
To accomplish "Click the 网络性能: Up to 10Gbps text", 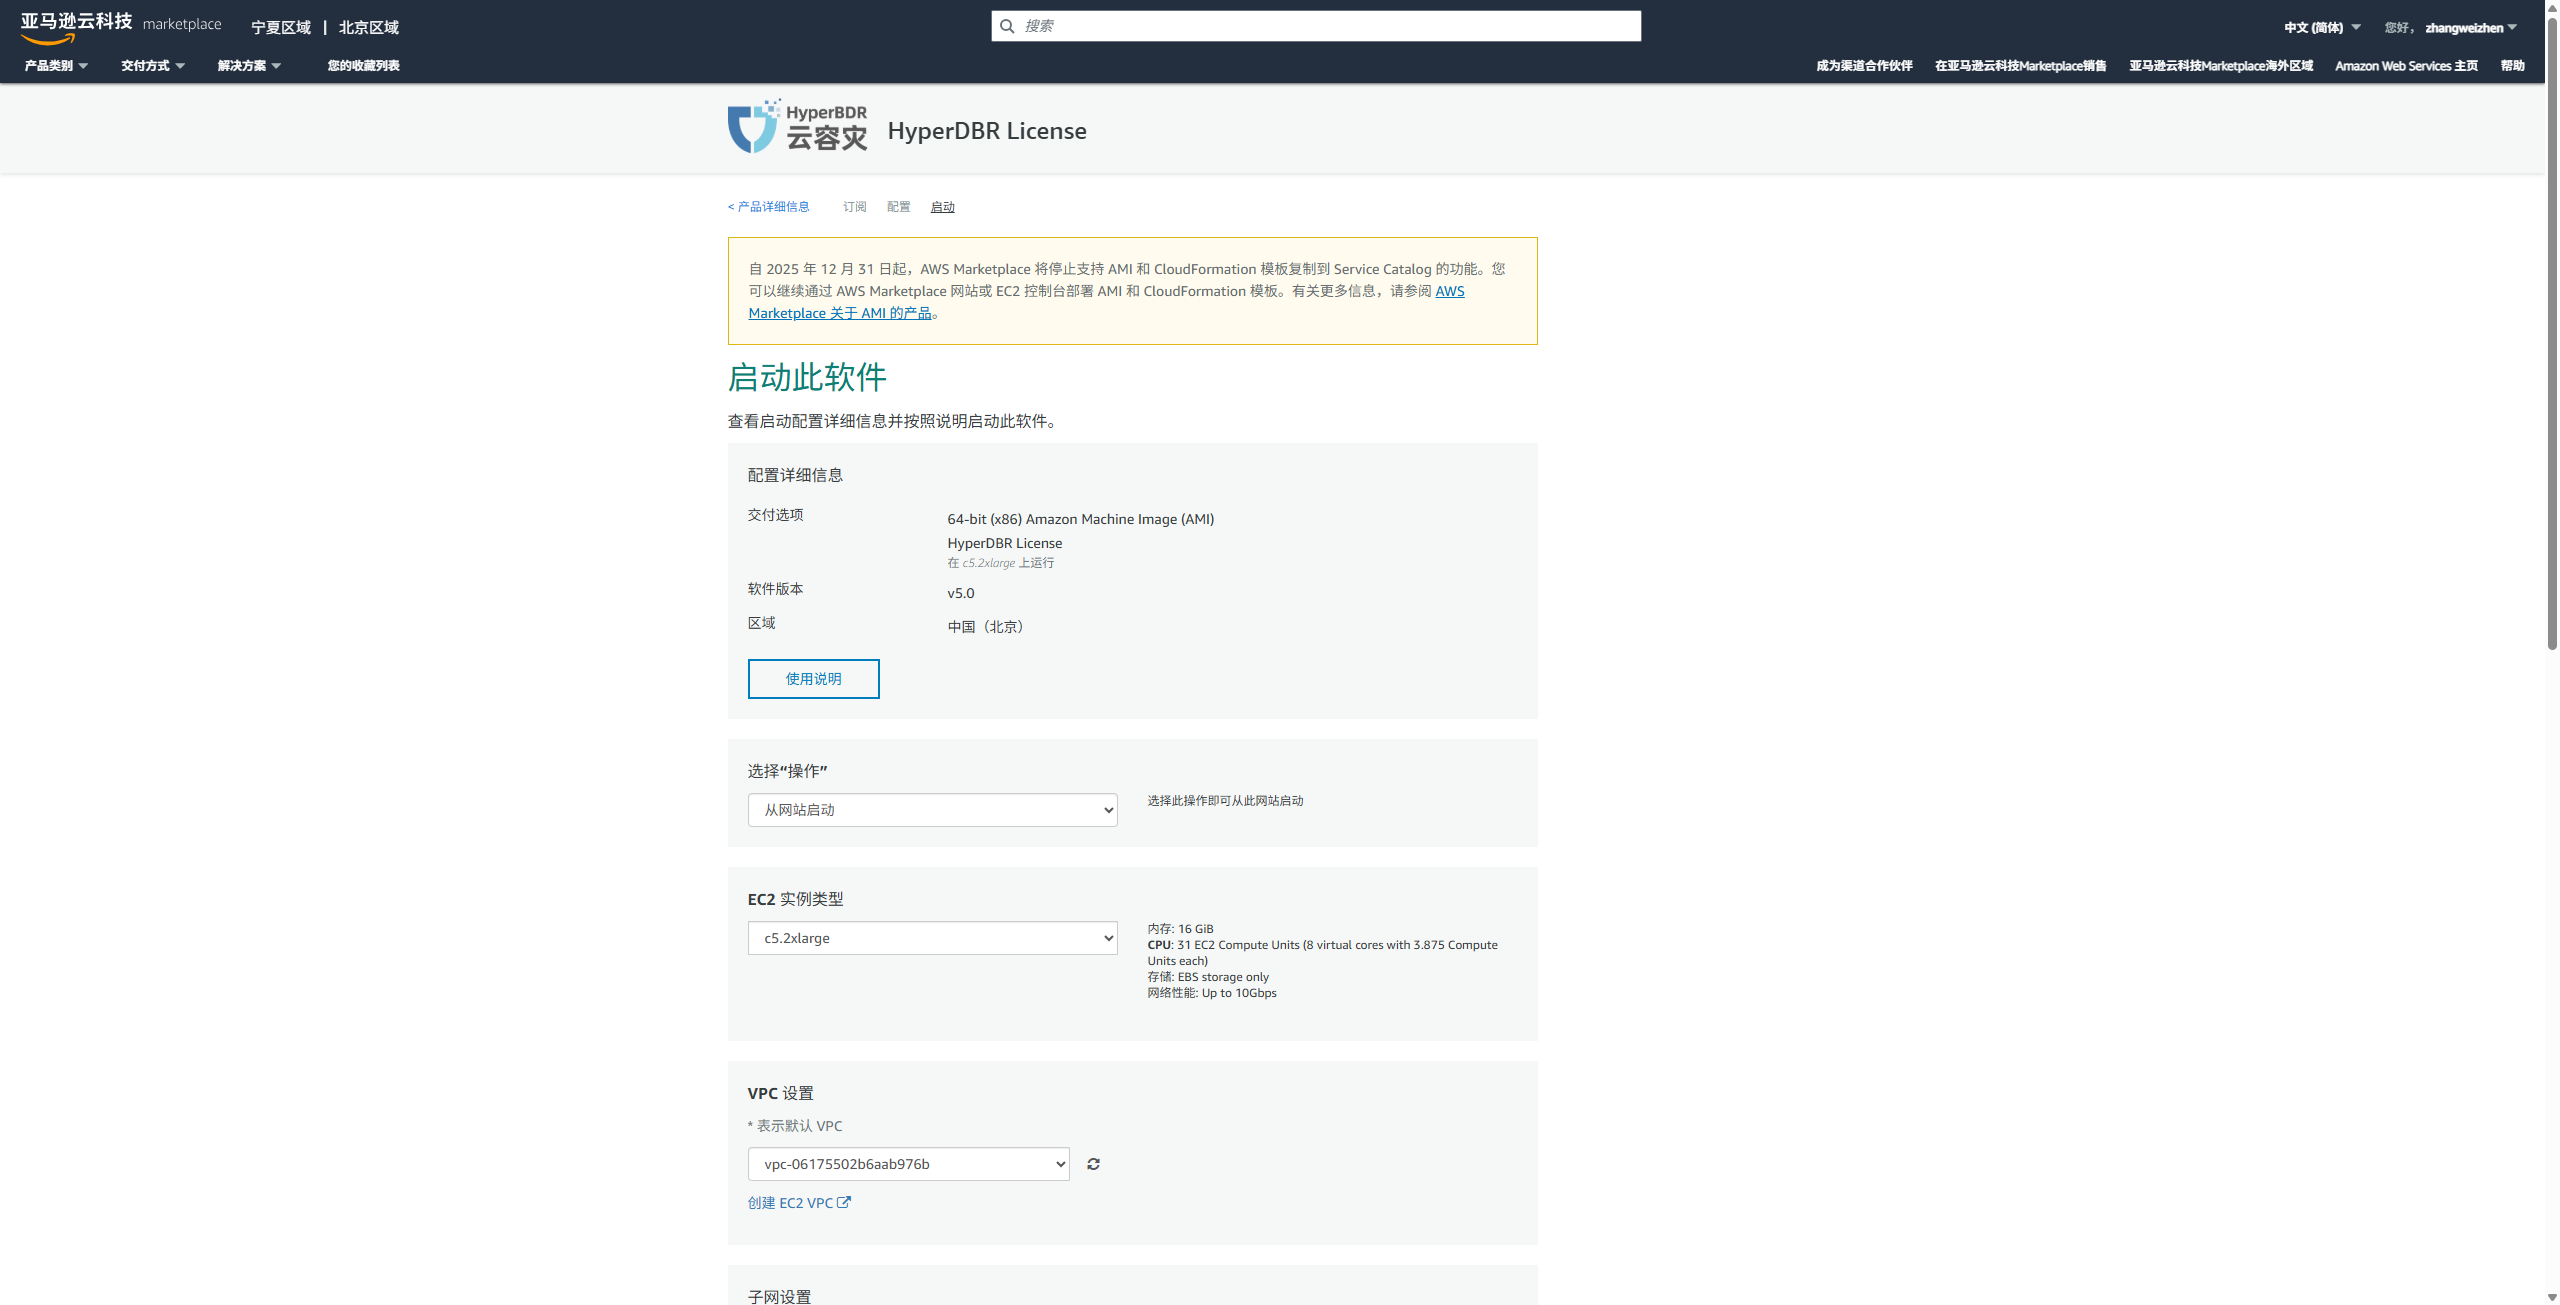I will click(x=1212, y=993).
